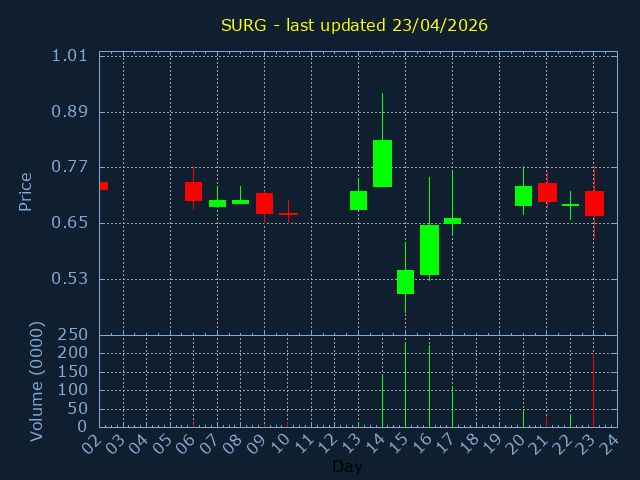Click the Day x-axis title

click(347, 466)
